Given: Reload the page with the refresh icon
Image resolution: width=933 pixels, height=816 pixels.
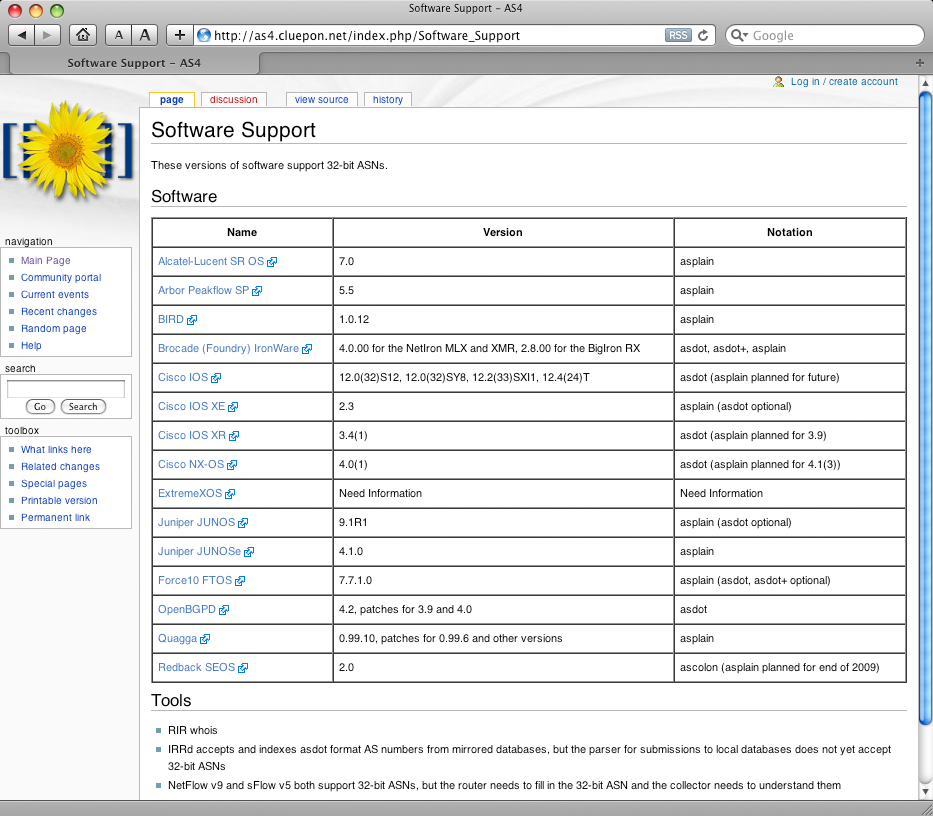Looking at the screenshot, I should click(703, 35).
